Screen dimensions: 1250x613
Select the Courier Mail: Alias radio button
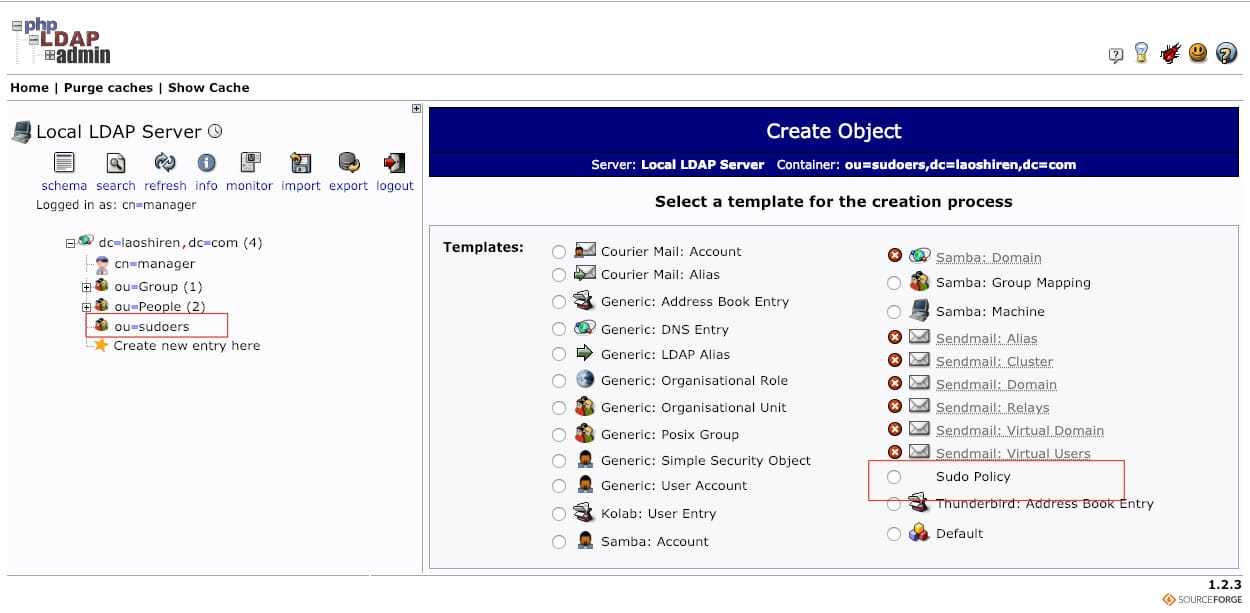coord(559,275)
